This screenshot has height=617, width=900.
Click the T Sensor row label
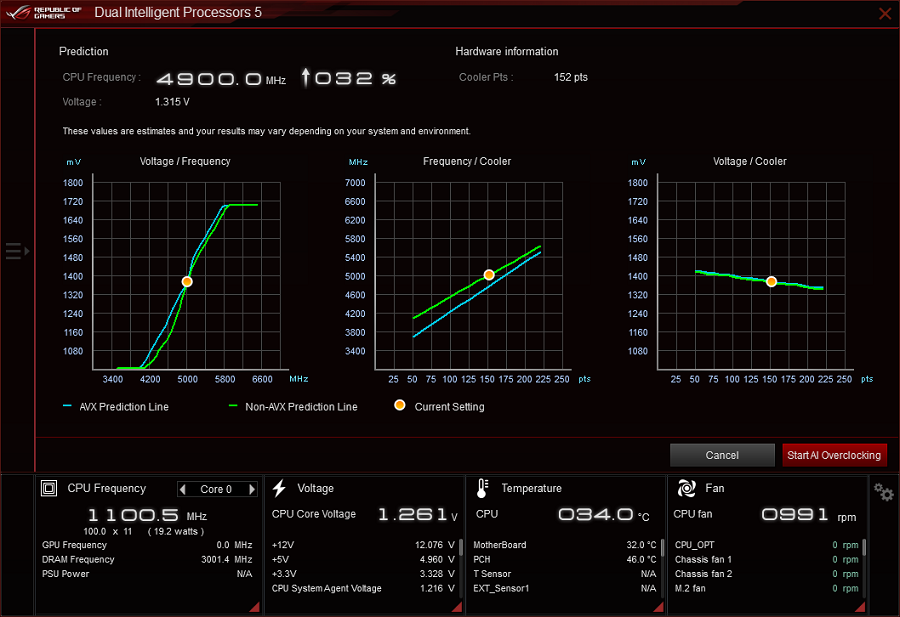(492, 573)
